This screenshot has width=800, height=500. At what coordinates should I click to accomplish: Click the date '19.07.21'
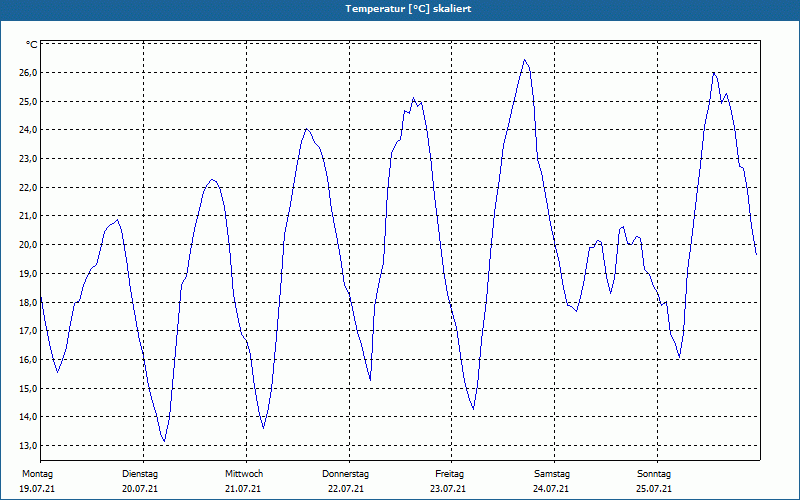point(37,489)
